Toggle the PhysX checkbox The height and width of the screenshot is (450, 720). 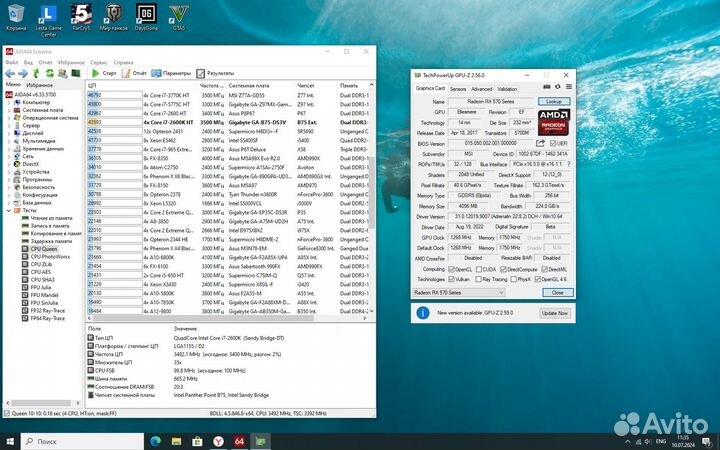point(513,279)
